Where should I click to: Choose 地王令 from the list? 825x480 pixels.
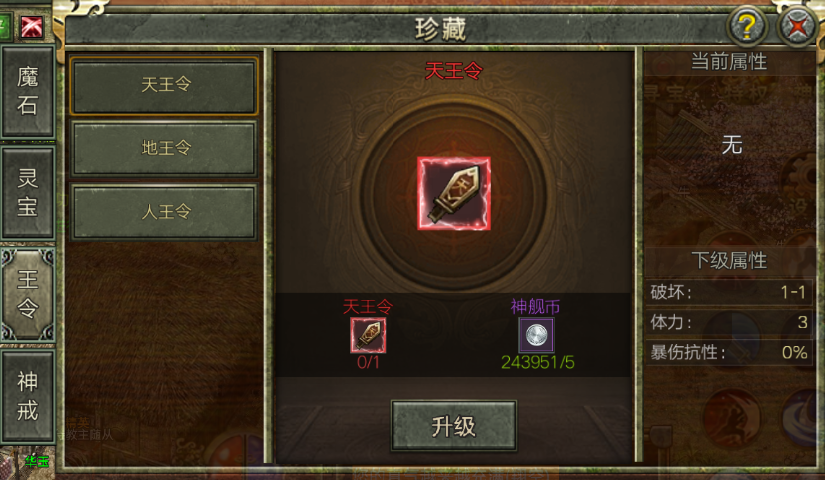click(x=164, y=148)
